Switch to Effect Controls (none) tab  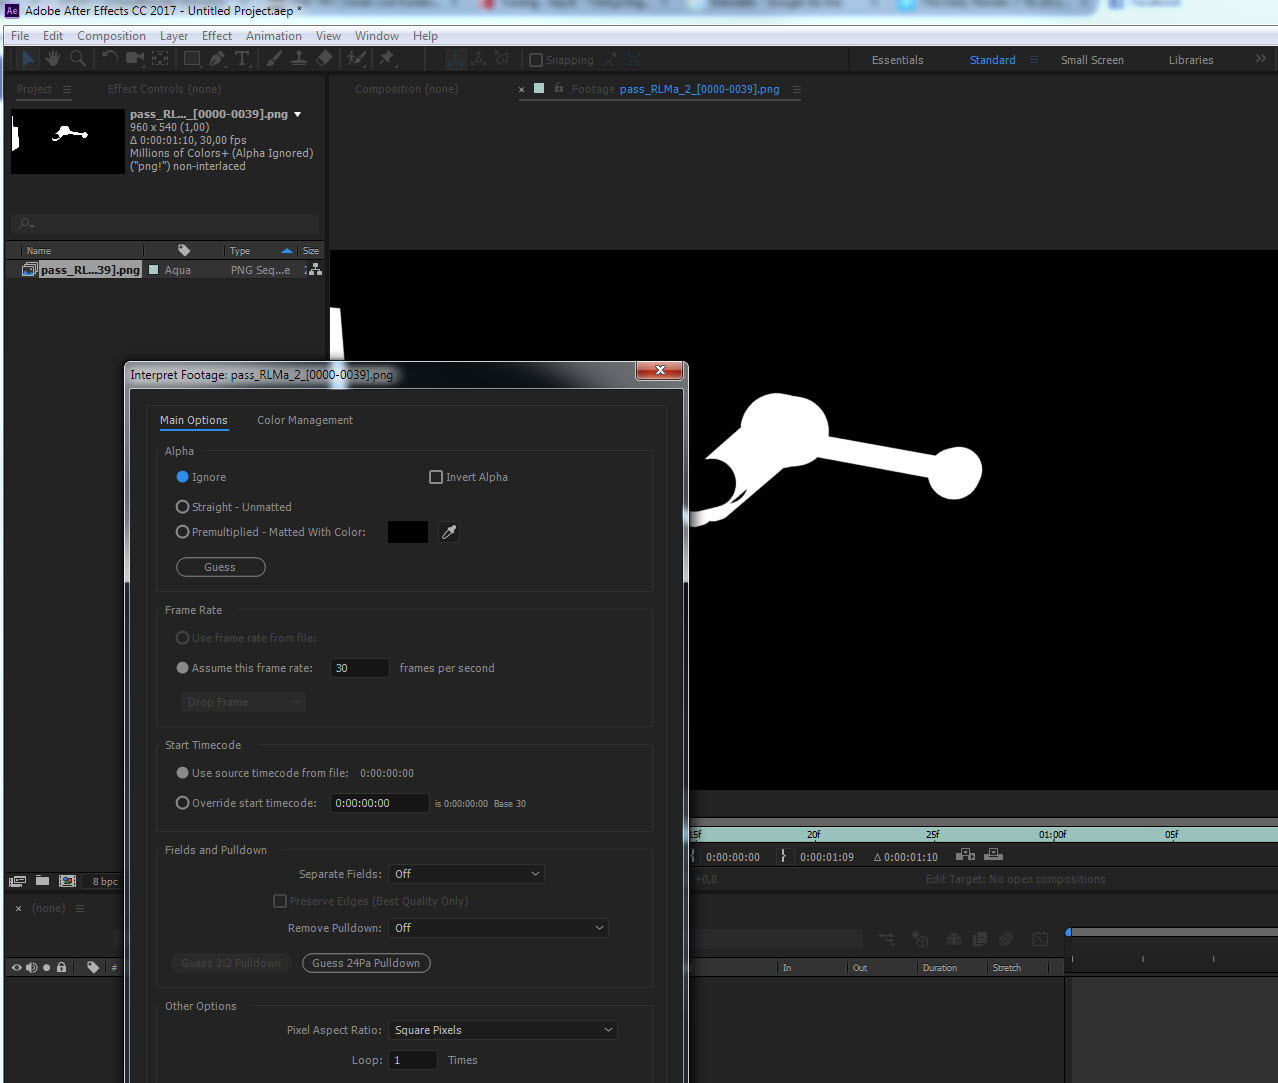click(164, 89)
